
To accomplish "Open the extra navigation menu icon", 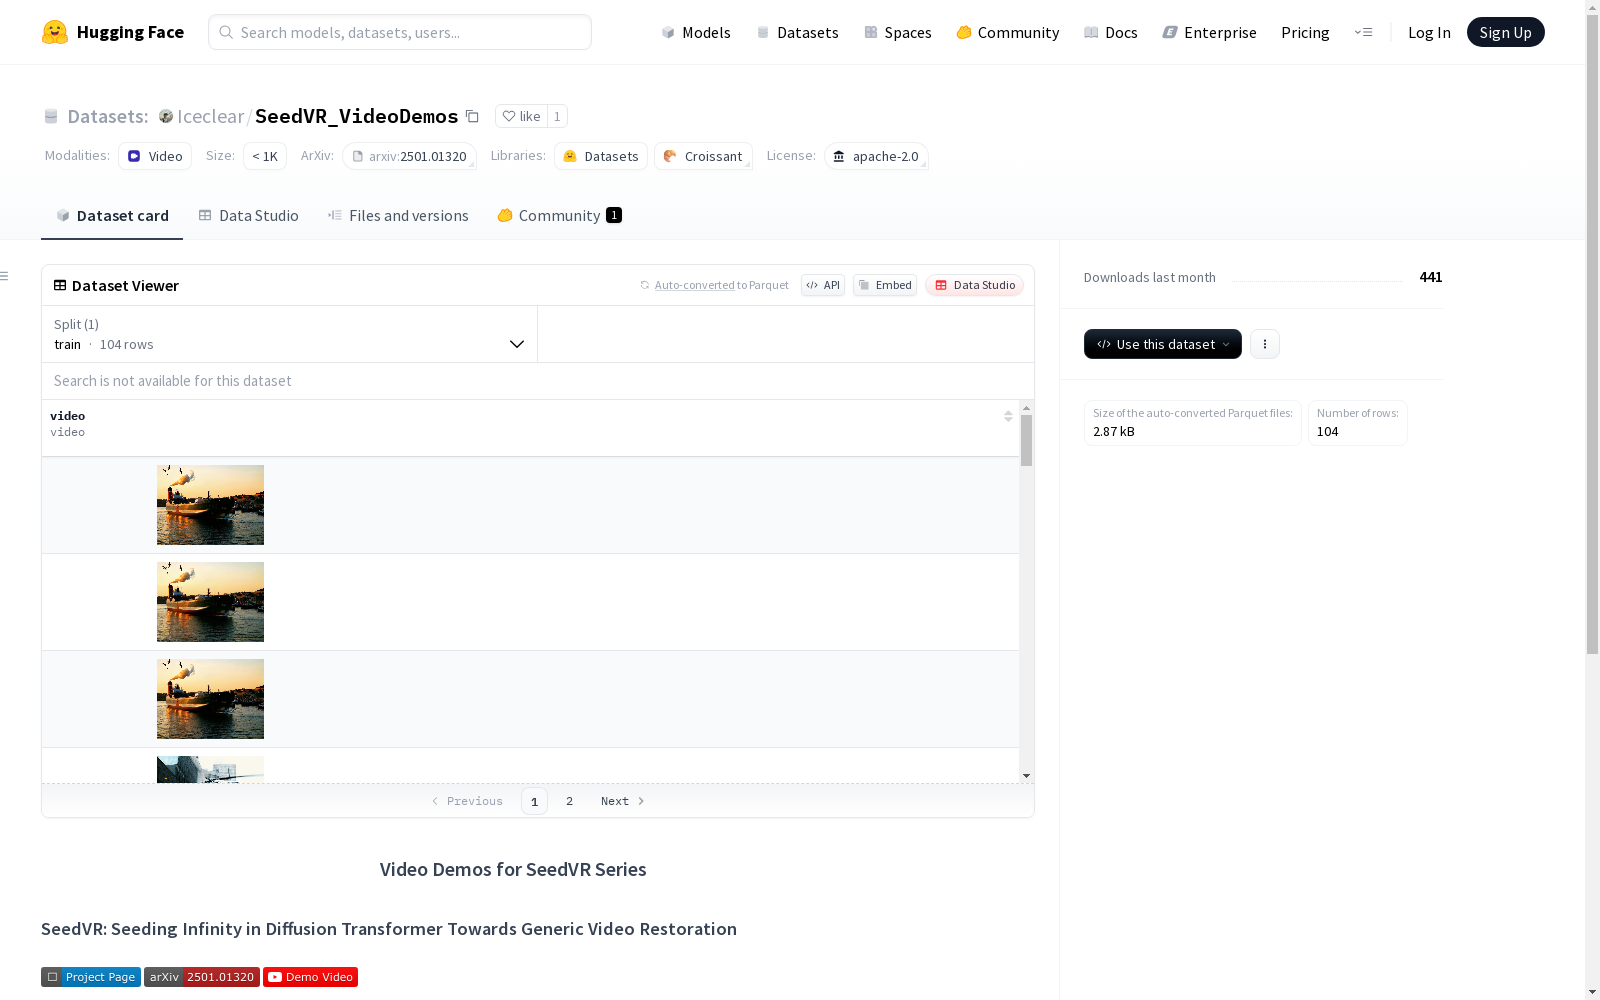I will coord(1363,32).
